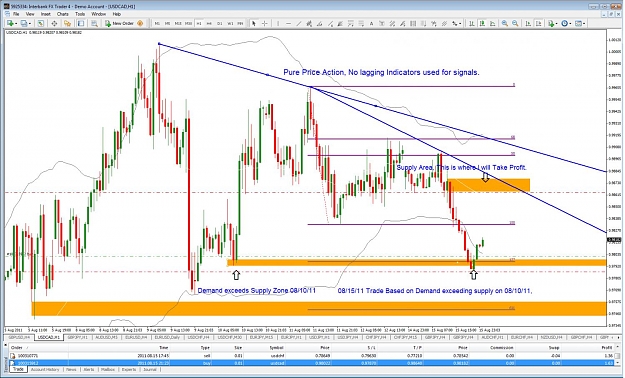Switch to the GBPUSD,H4 chart tab
The width and height of the screenshot is (625, 378).
tap(19, 337)
